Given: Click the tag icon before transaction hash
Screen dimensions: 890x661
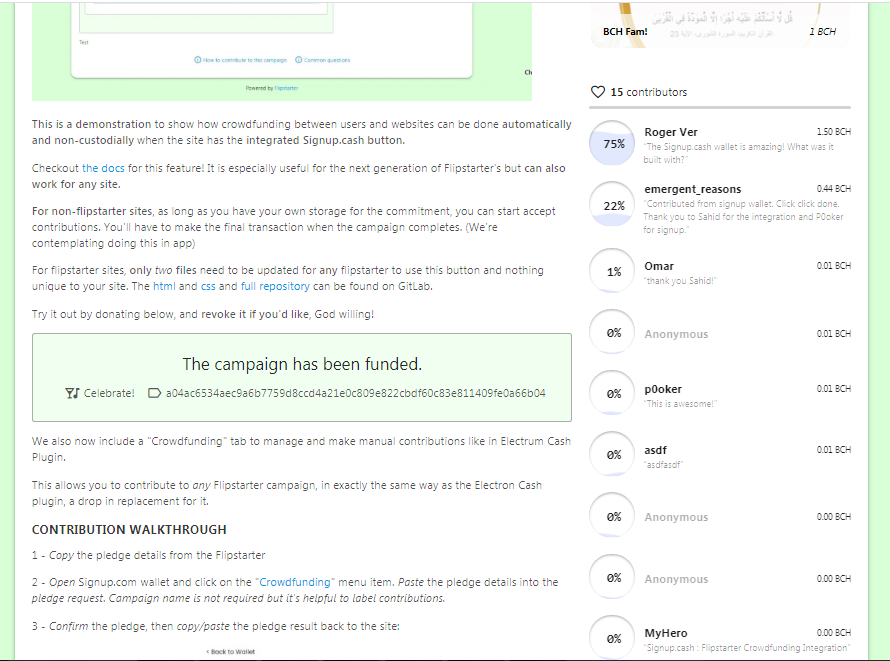Looking at the screenshot, I should click(154, 393).
